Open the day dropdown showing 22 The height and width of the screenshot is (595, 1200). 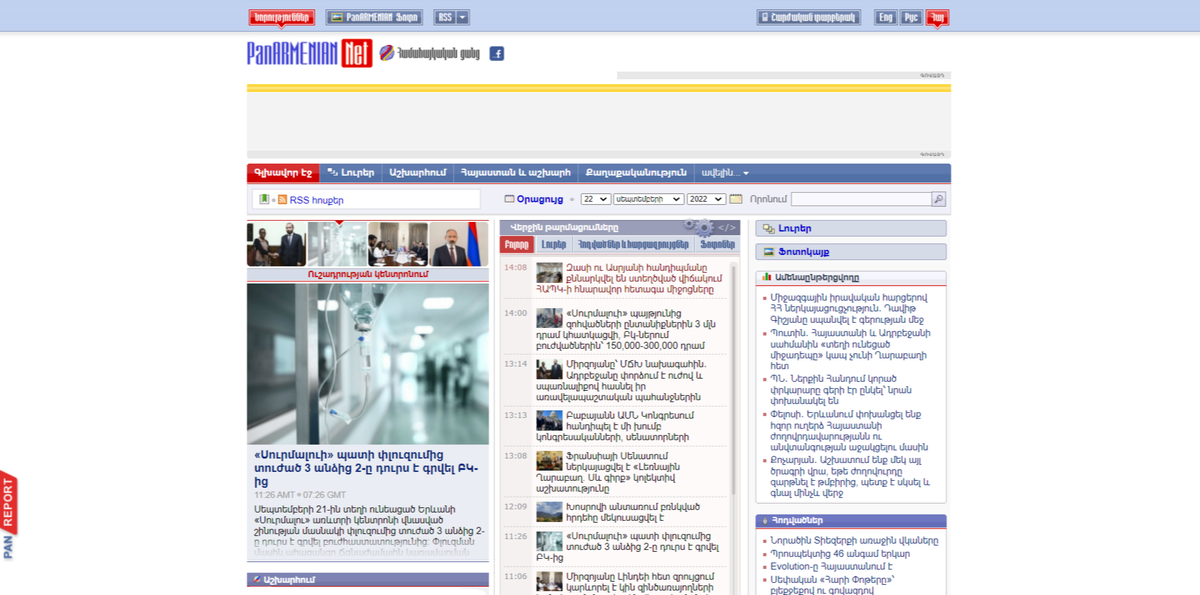click(x=595, y=199)
